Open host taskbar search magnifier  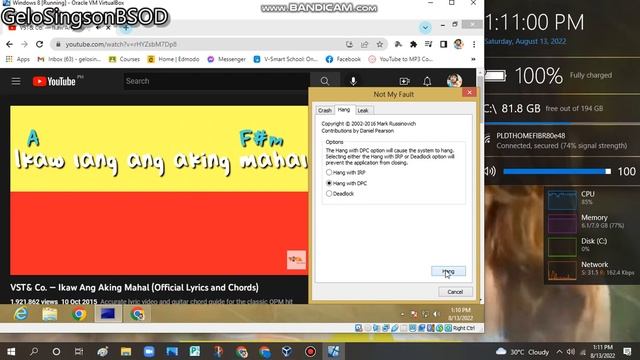point(34,351)
